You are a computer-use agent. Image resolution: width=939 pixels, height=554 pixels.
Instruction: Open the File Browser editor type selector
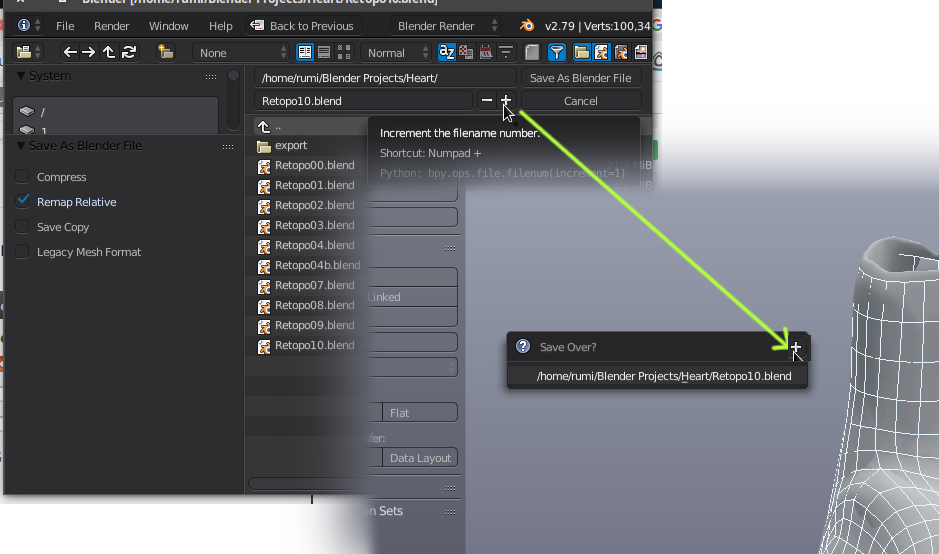(29, 52)
